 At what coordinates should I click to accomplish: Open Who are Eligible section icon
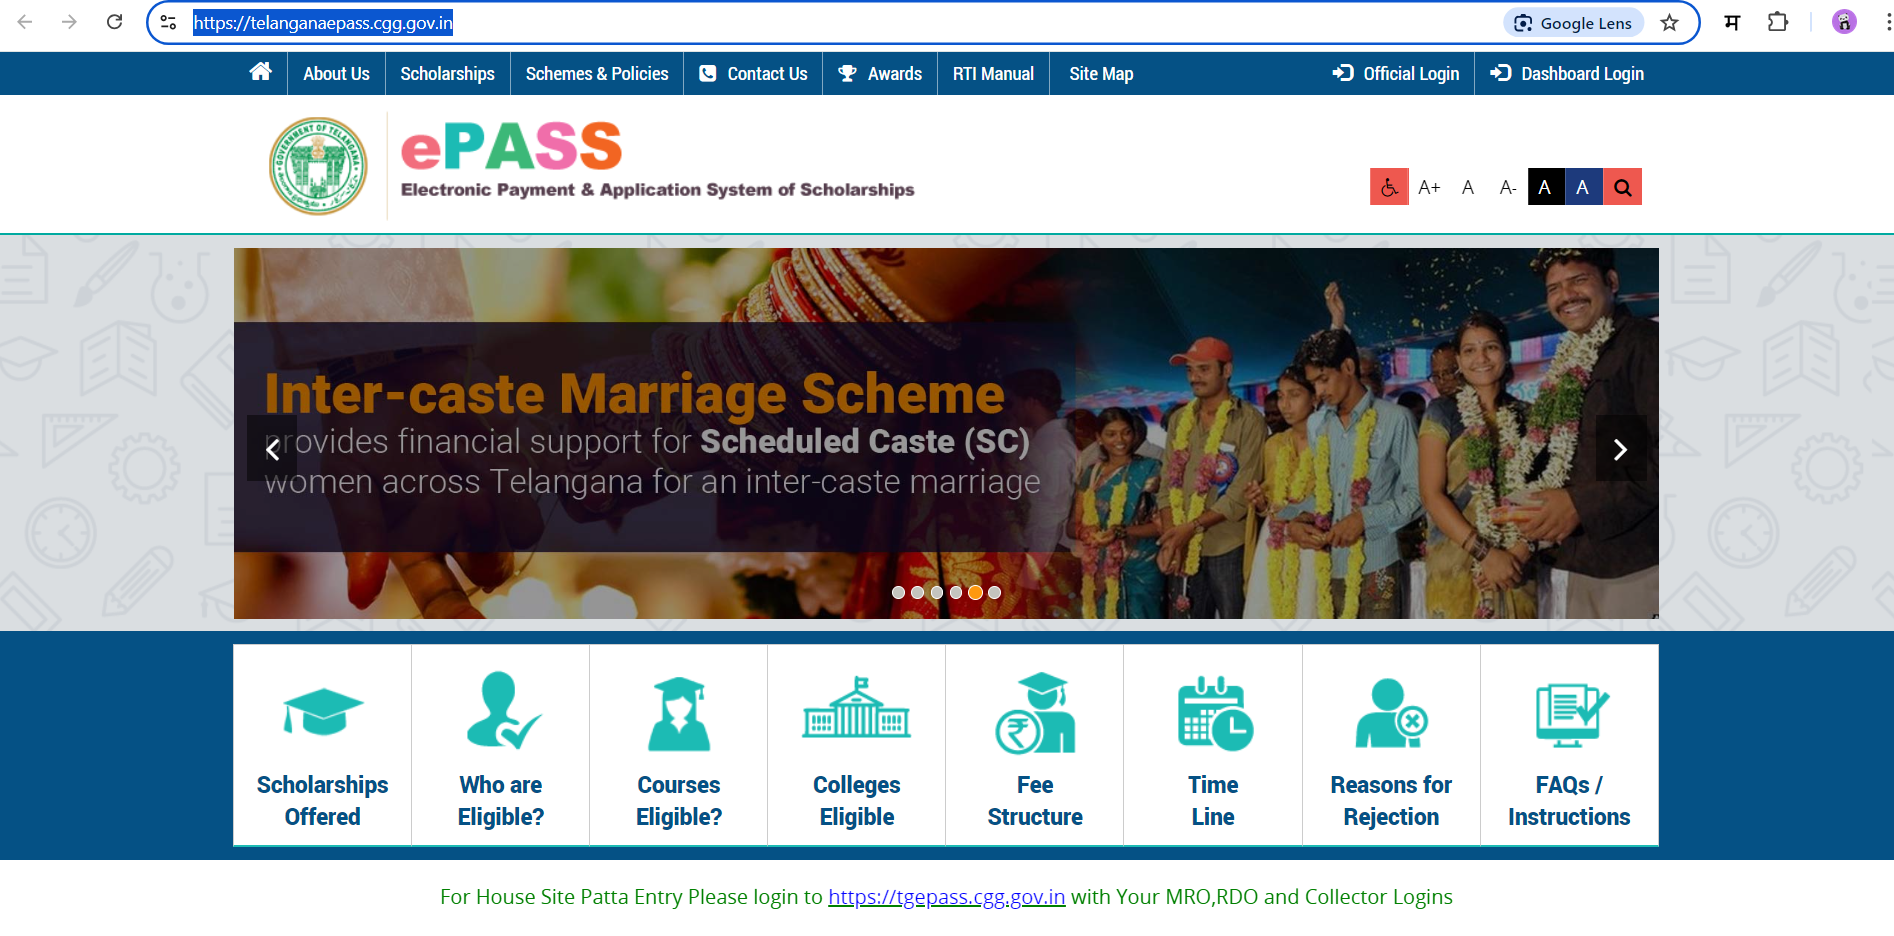click(500, 712)
